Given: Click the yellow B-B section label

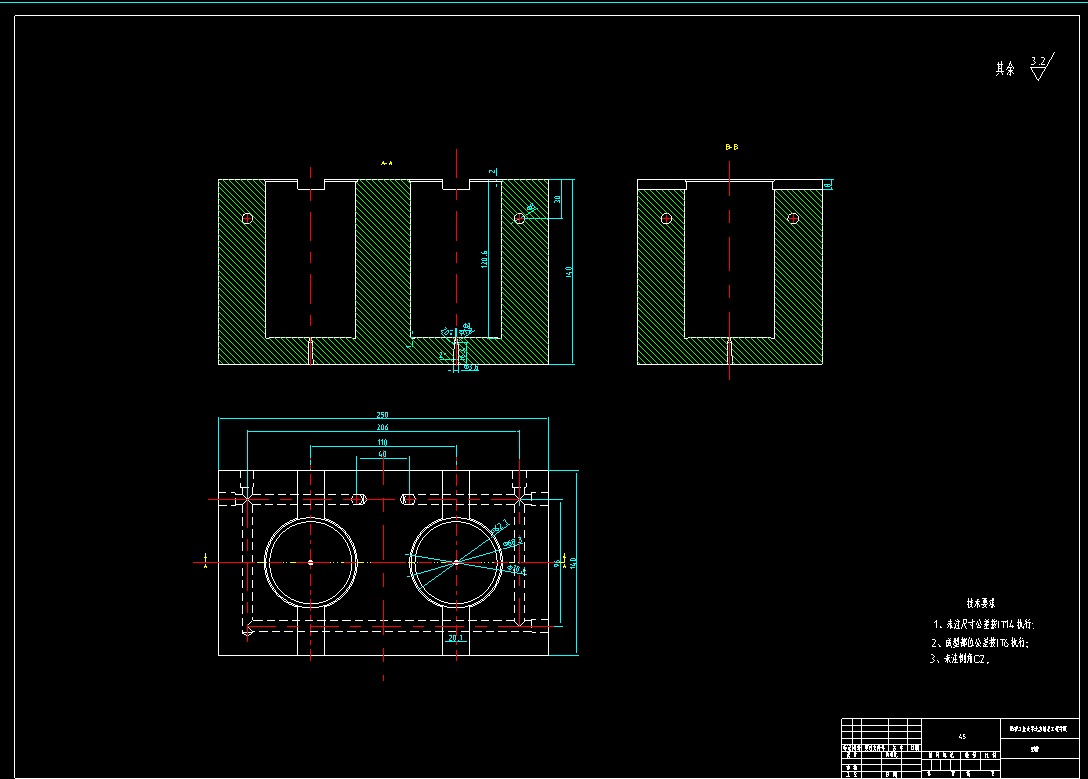Looking at the screenshot, I should (732, 147).
